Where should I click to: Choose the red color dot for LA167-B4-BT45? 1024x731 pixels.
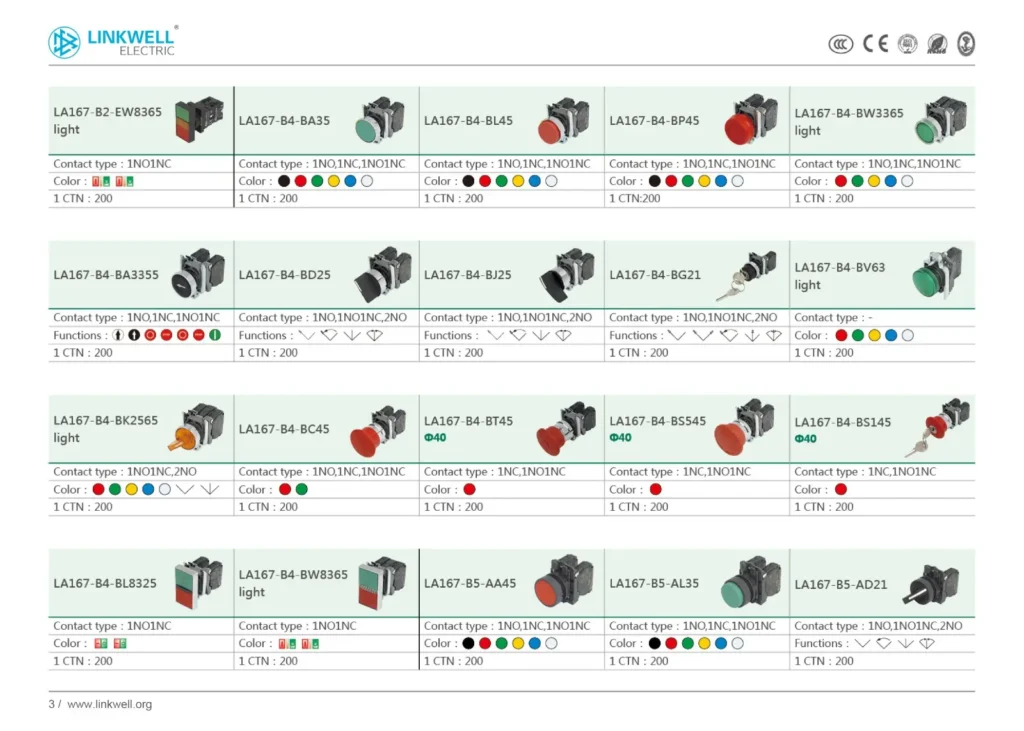coord(470,489)
